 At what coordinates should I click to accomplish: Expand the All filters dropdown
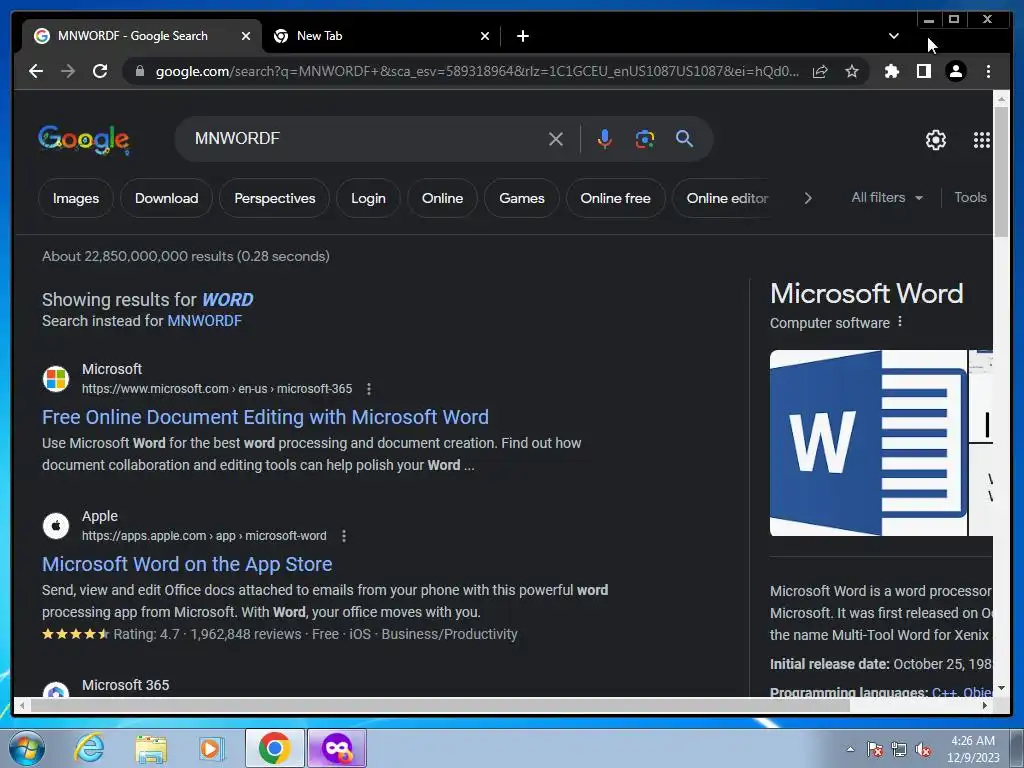coord(887,197)
